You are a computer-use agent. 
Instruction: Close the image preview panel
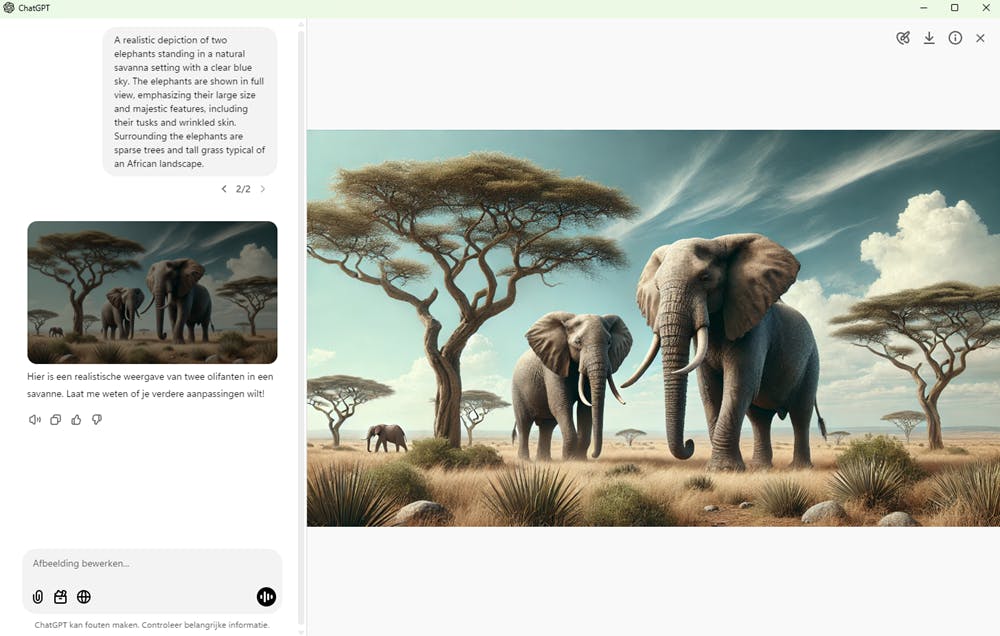click(980, 38)
